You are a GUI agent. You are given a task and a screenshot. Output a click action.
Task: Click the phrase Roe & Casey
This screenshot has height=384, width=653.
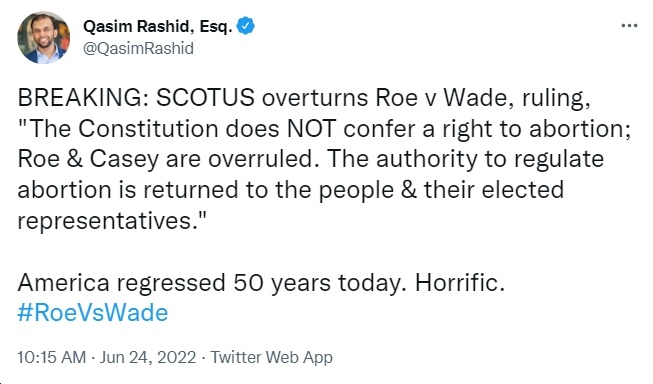point(88,159)
